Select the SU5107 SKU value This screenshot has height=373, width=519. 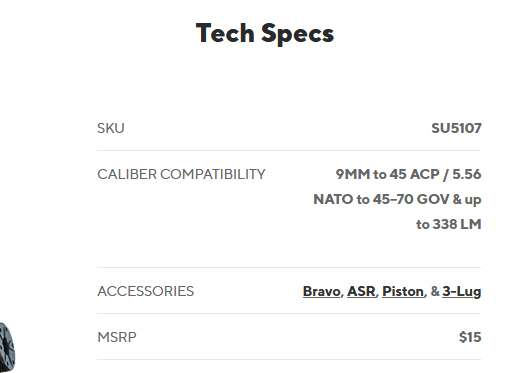click(x=456, y=128)
